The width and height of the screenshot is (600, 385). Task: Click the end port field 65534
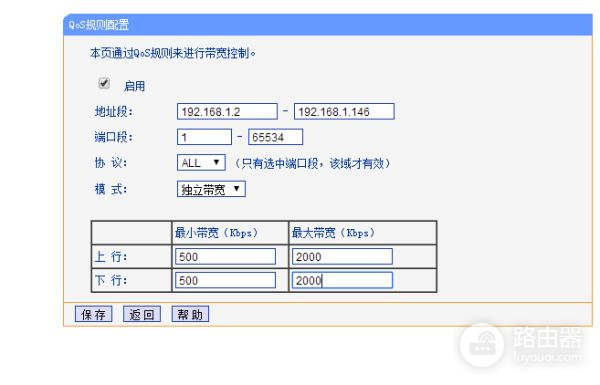(276, 137)
